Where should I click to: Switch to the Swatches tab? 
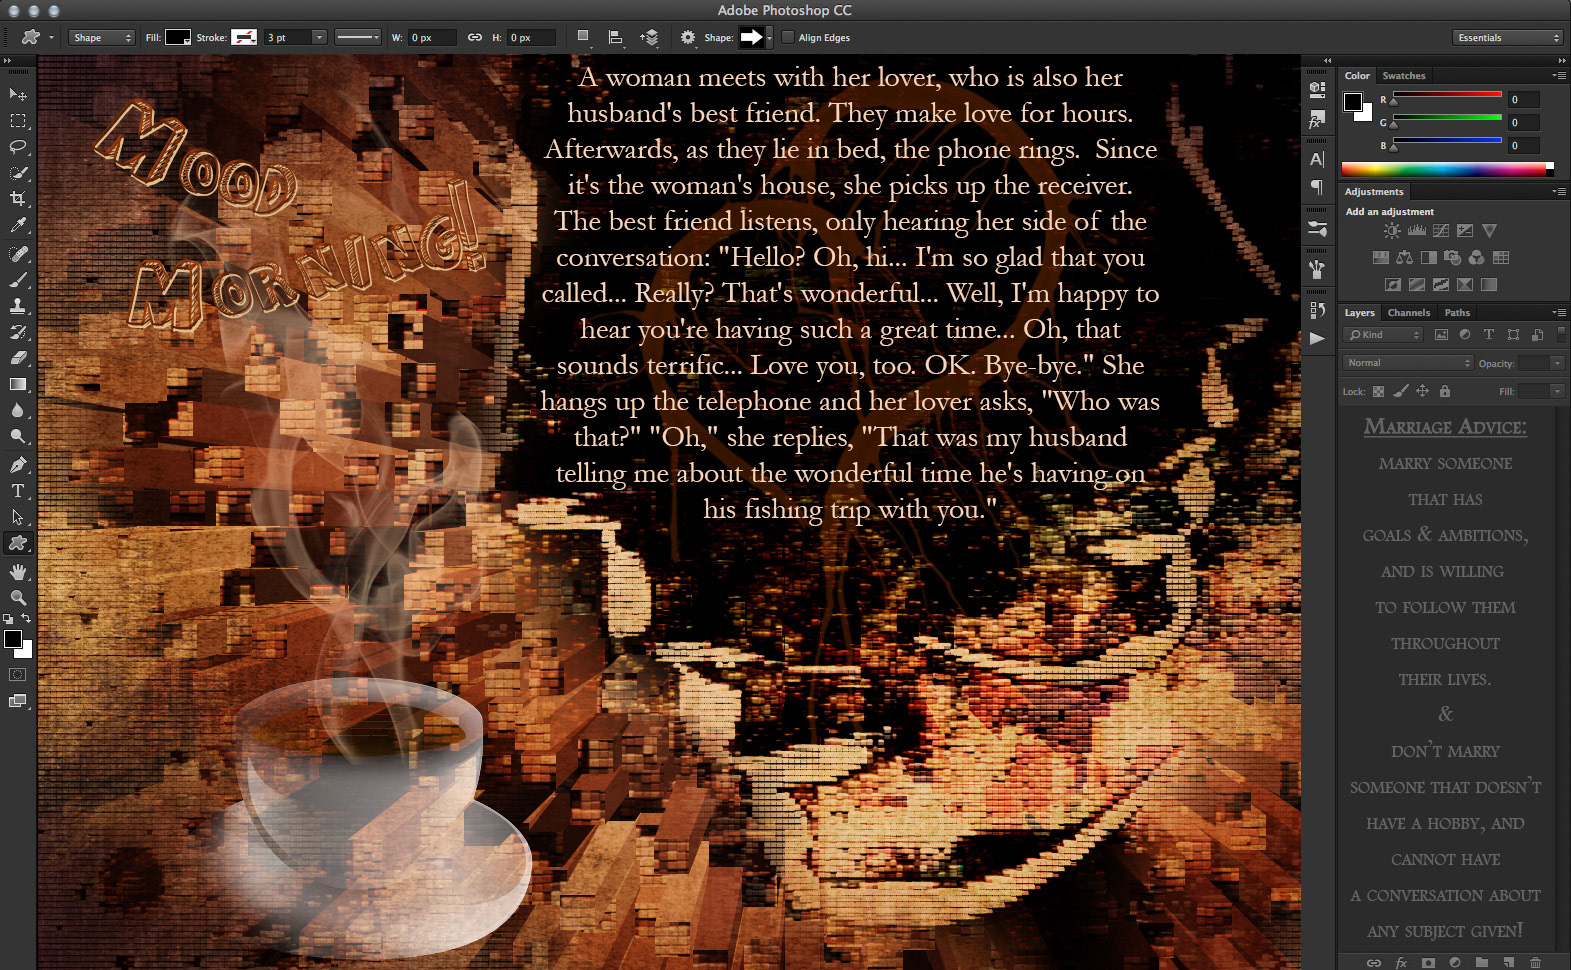point(1404,76)
